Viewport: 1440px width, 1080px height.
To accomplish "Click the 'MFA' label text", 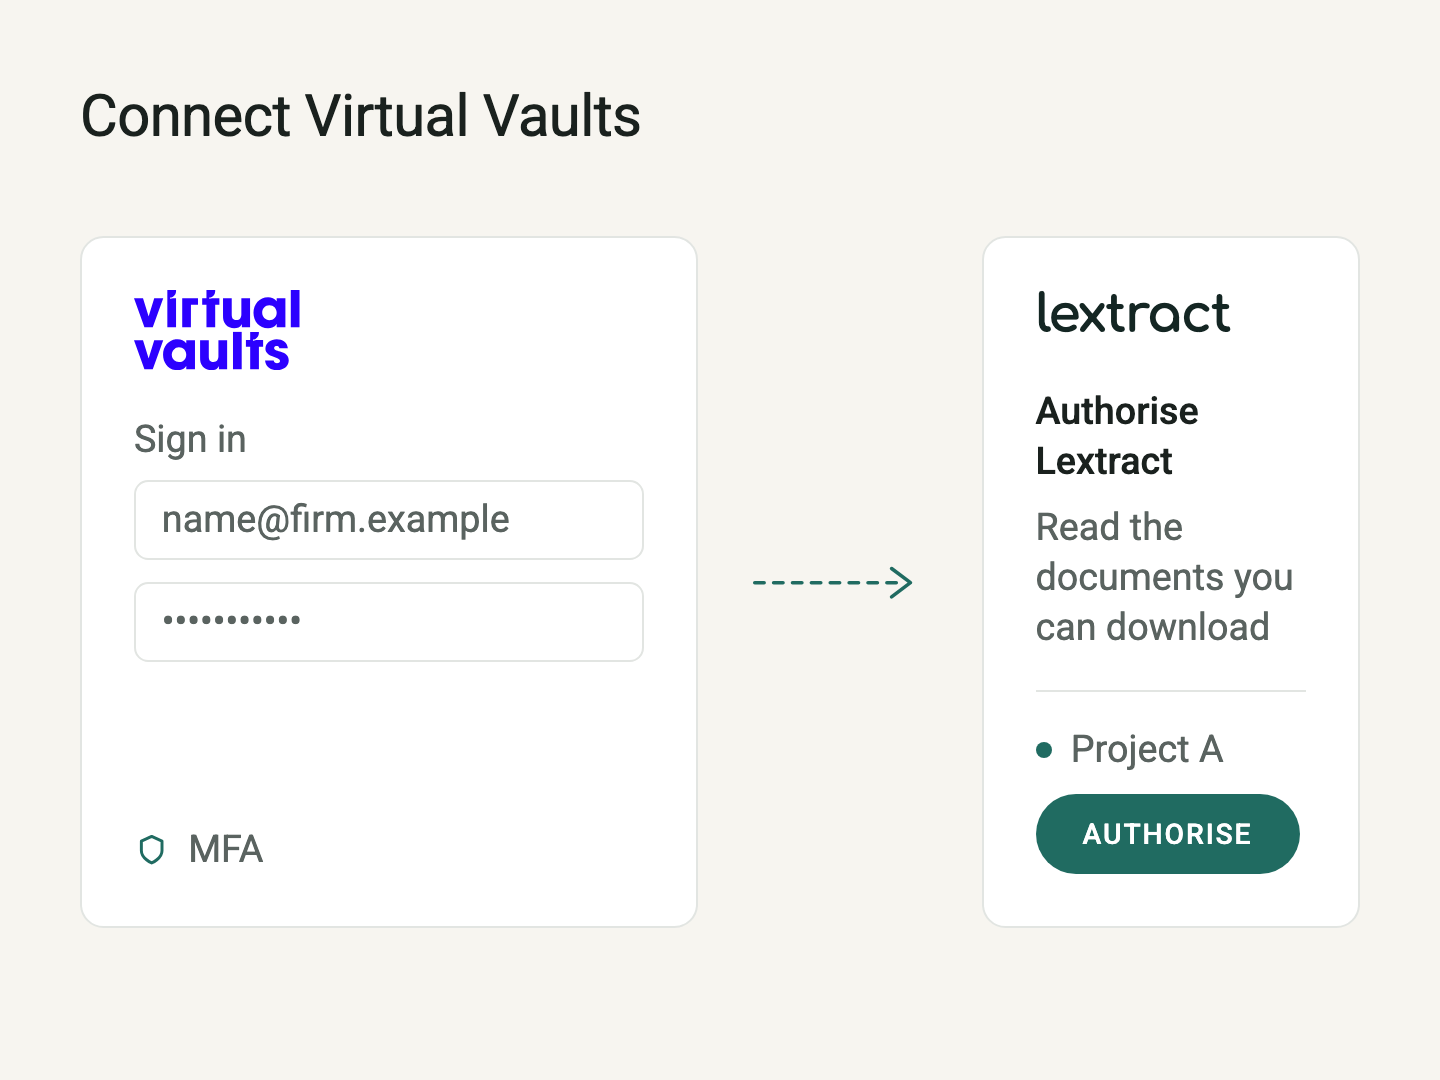I will [226, 850].
